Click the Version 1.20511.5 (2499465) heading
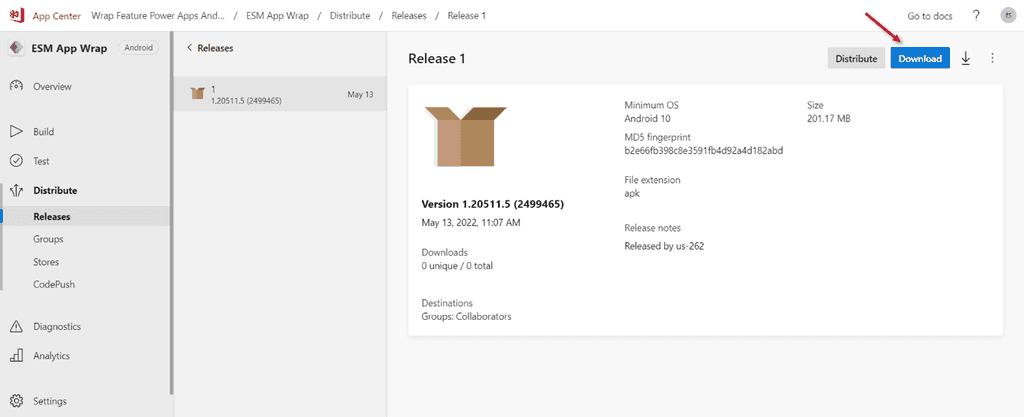The height and width of the screenshot is (417, 1024). pos(493,204)
